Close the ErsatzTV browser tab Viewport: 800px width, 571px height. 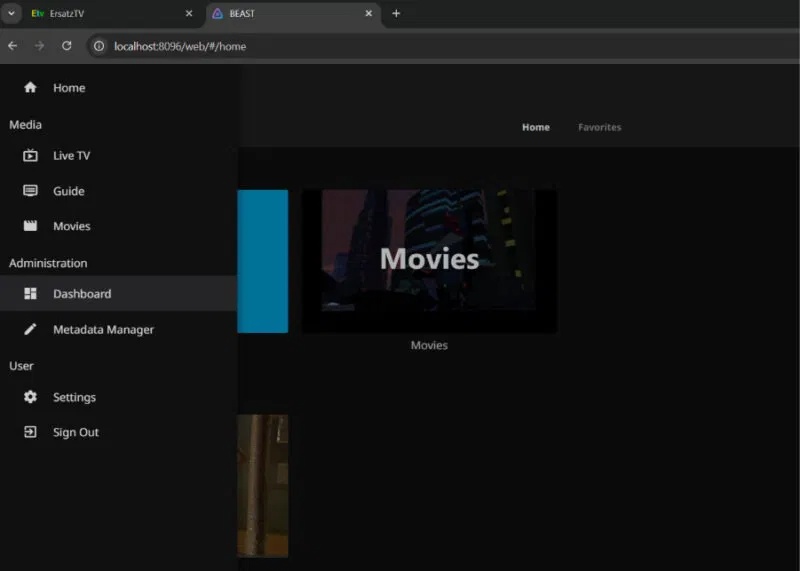(189, 14)
